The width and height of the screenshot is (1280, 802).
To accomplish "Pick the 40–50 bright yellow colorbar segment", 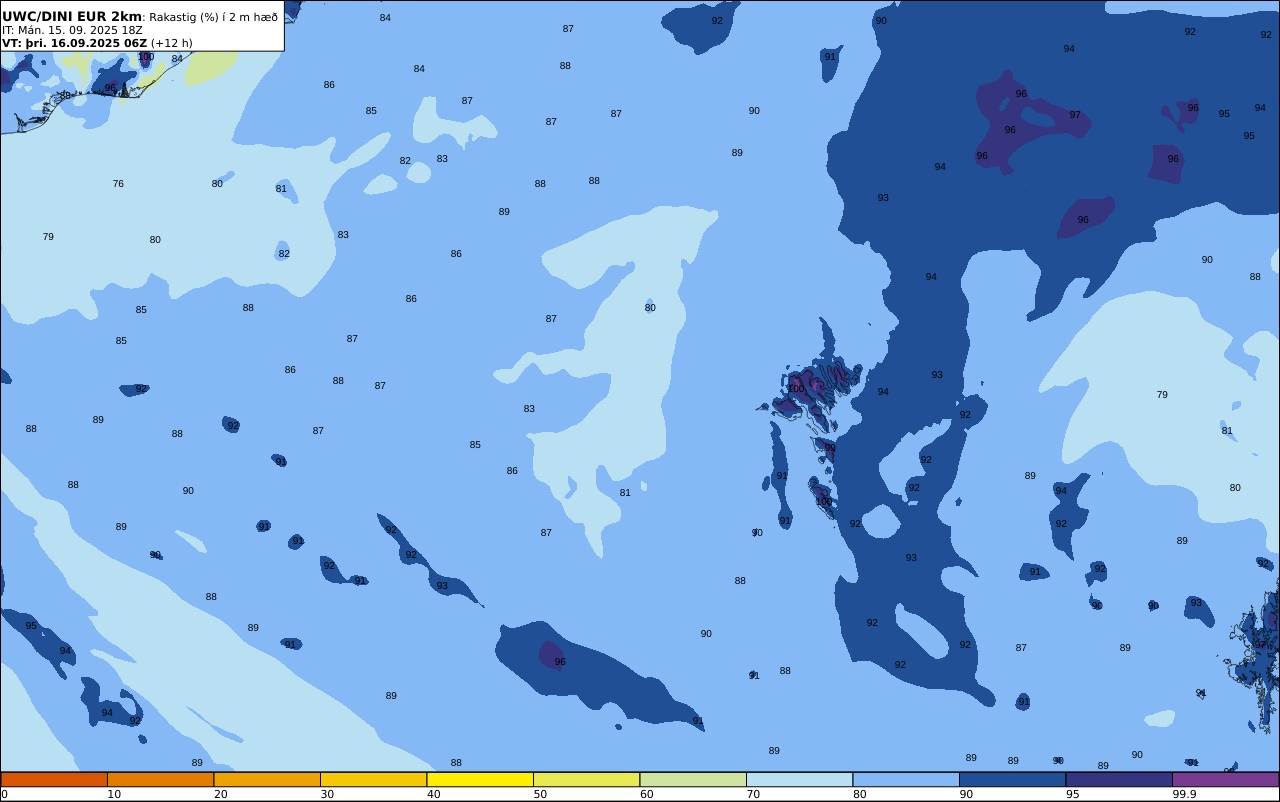I will 480,779.
